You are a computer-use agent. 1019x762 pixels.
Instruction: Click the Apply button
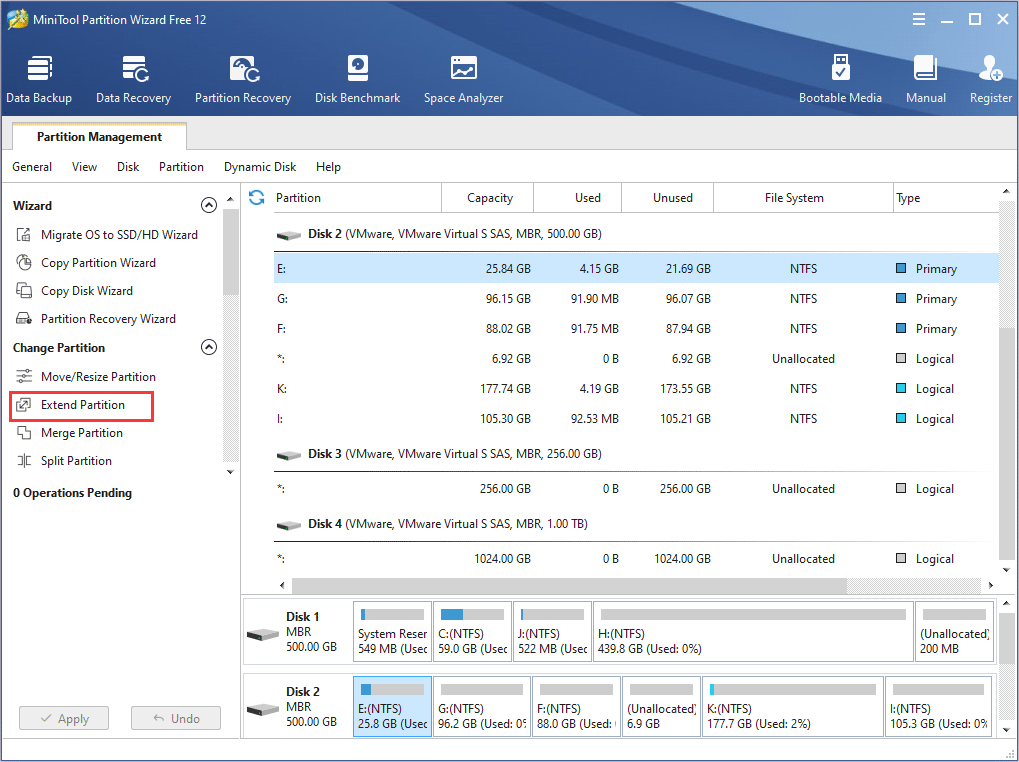point(64,718)
